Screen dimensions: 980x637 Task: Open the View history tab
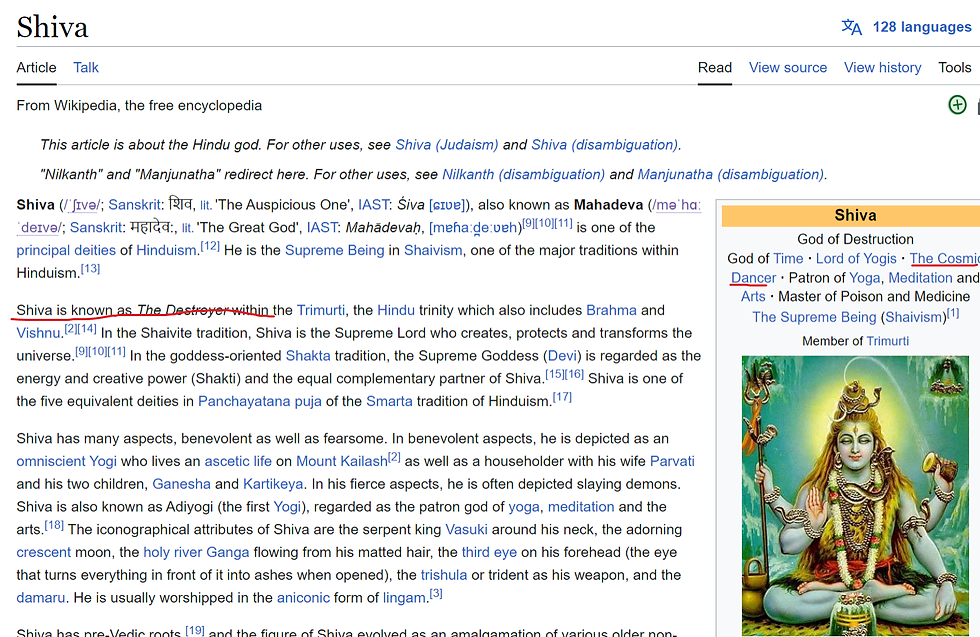882,68
